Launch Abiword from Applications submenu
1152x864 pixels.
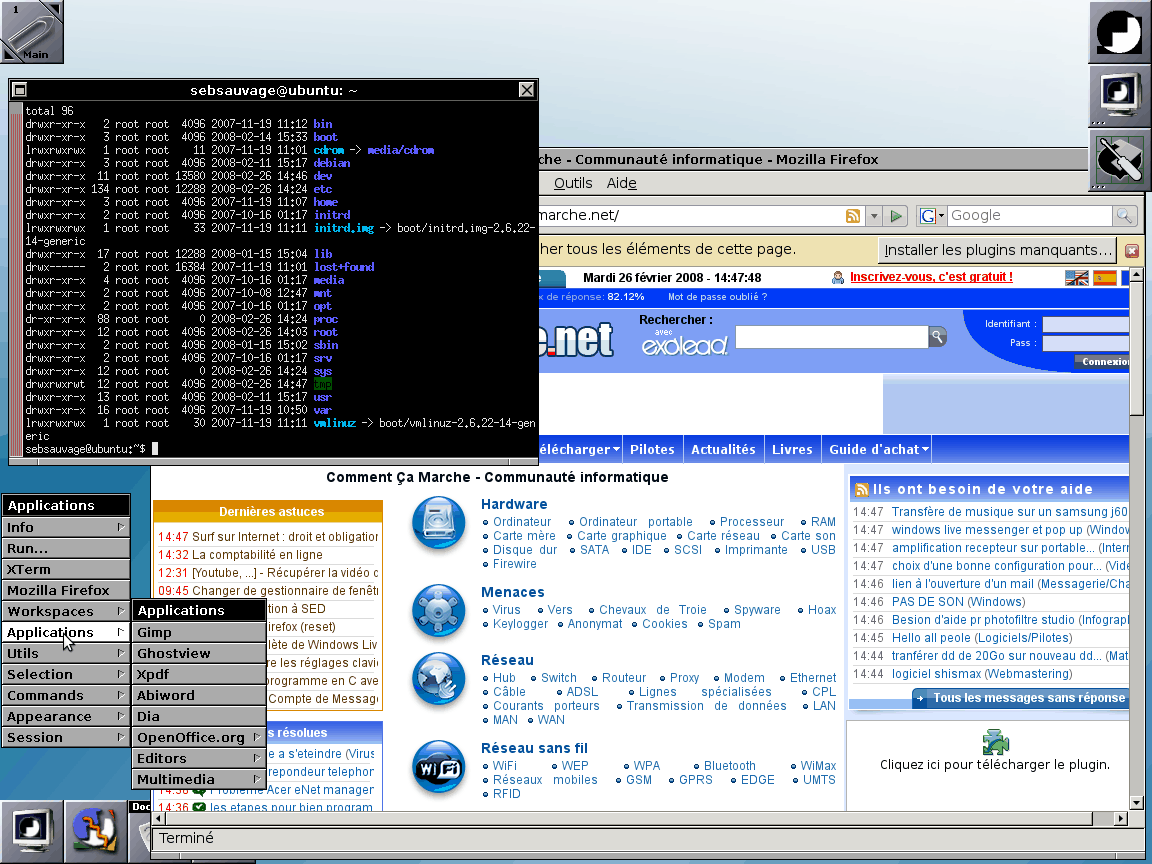pyautogui.click(x=198, y=695)
